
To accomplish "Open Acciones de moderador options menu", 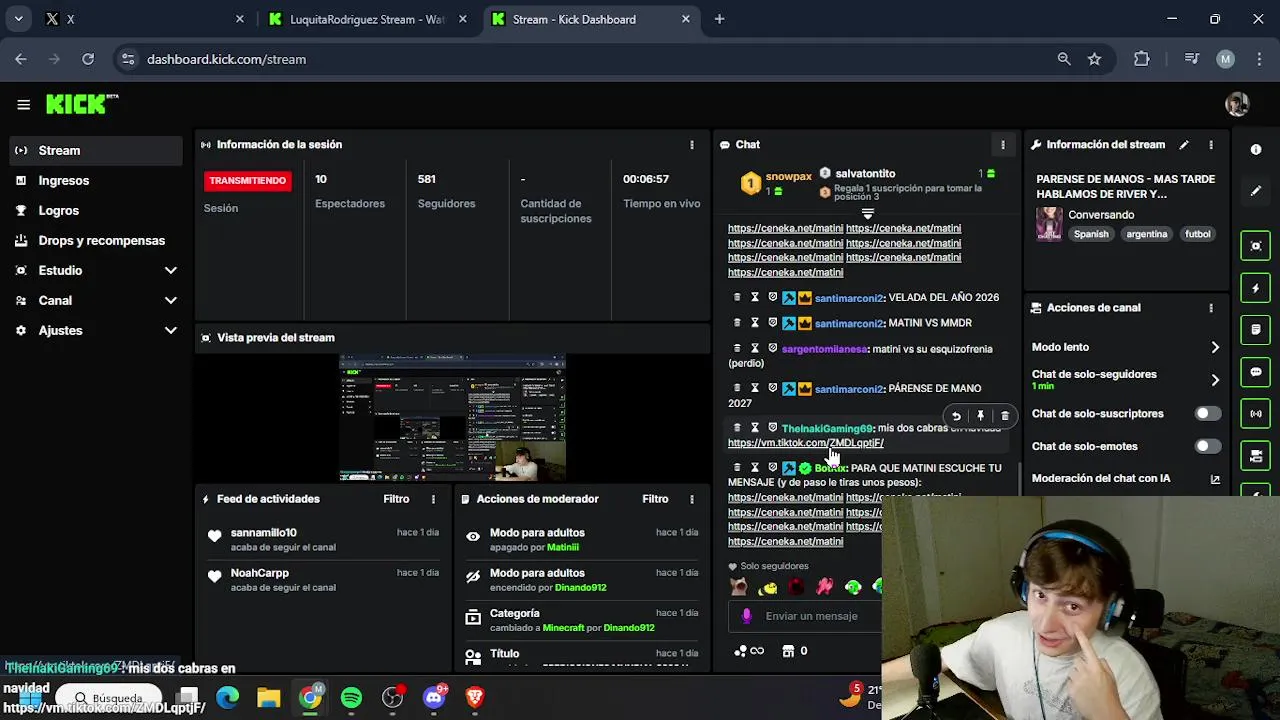I will click(x=691, y=499).
